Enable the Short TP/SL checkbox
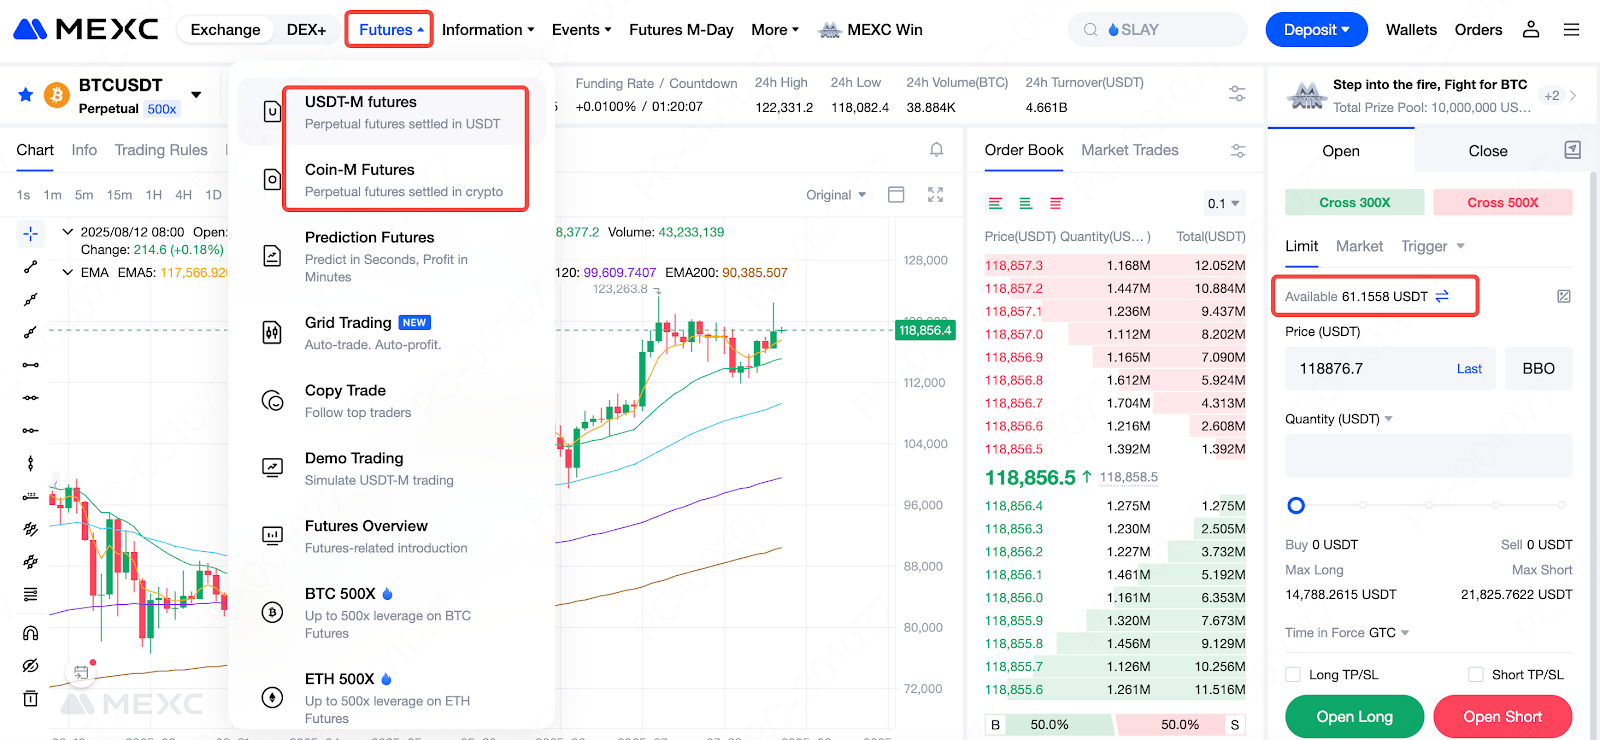Screen dimensions: 1600x740 [1475, 675]
